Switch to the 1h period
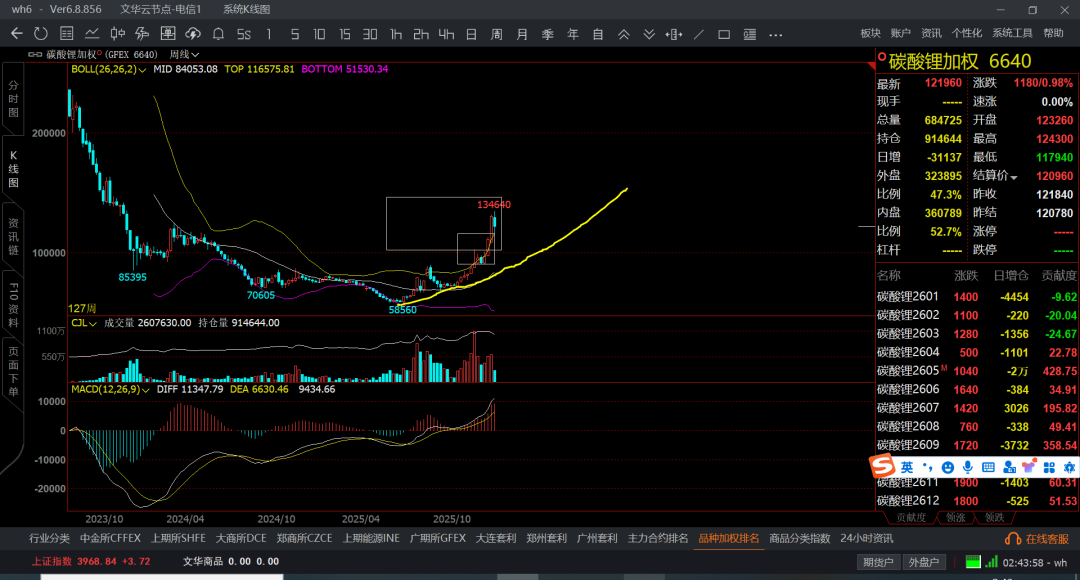 (395, 34)
